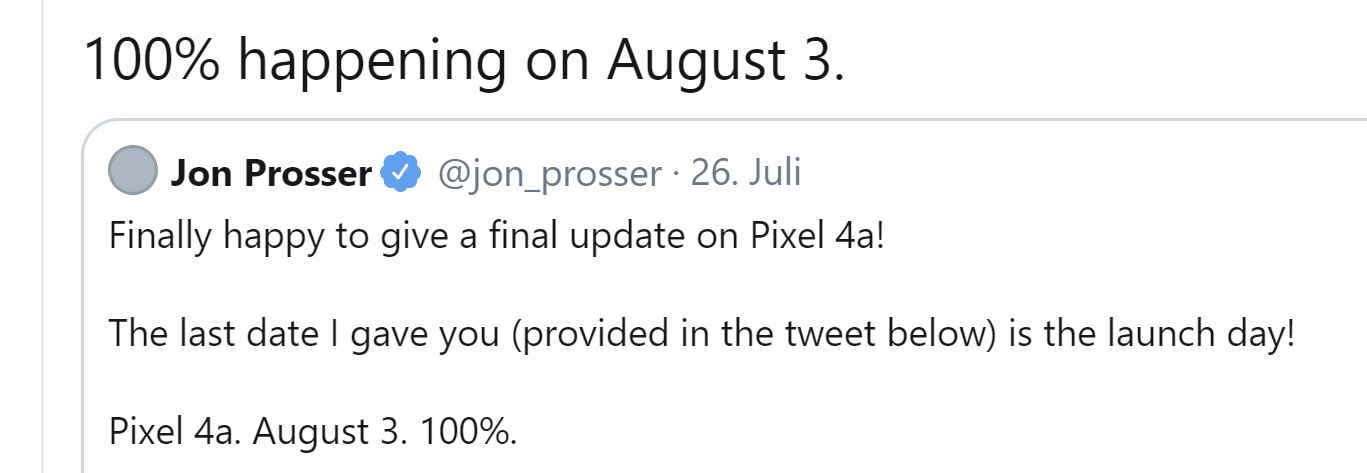Open the Jon Prosser display name link
This screenshot has height=473, width=1367.
point(271,174)
